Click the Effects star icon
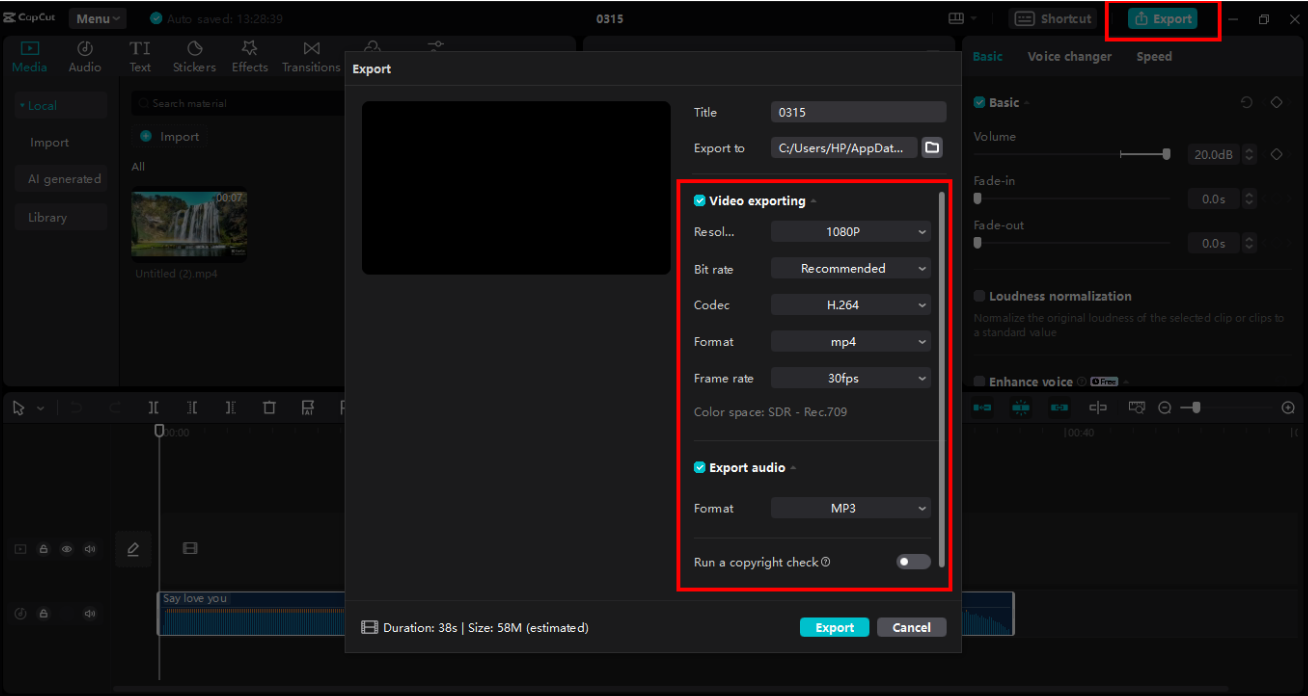 pyautogui.click(x=250, y=48)
